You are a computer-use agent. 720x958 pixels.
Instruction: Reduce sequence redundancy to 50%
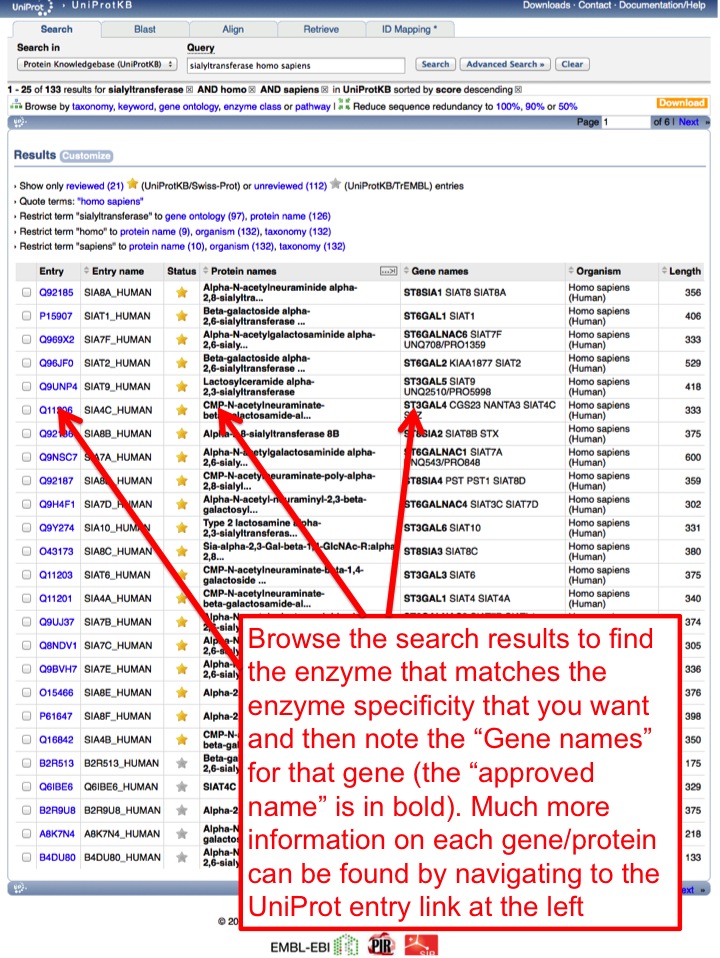tap(568, 106)
